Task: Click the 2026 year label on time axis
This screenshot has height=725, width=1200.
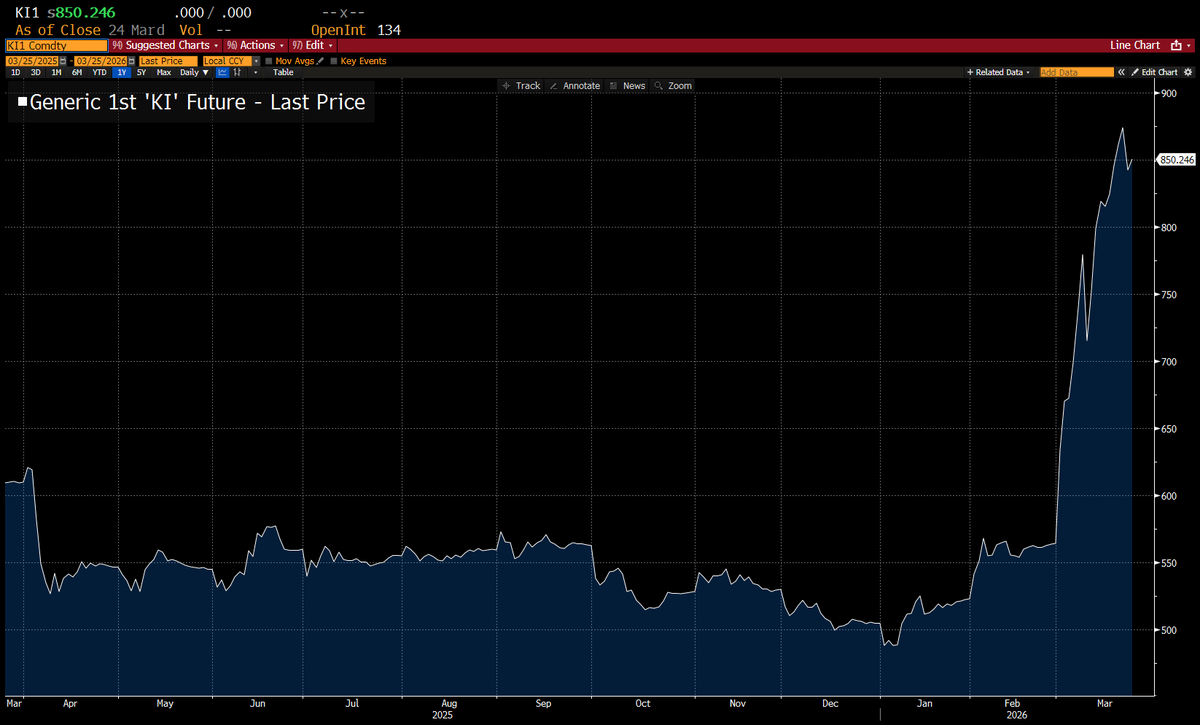Action: pyautogui.click(x=1019, y=716)
